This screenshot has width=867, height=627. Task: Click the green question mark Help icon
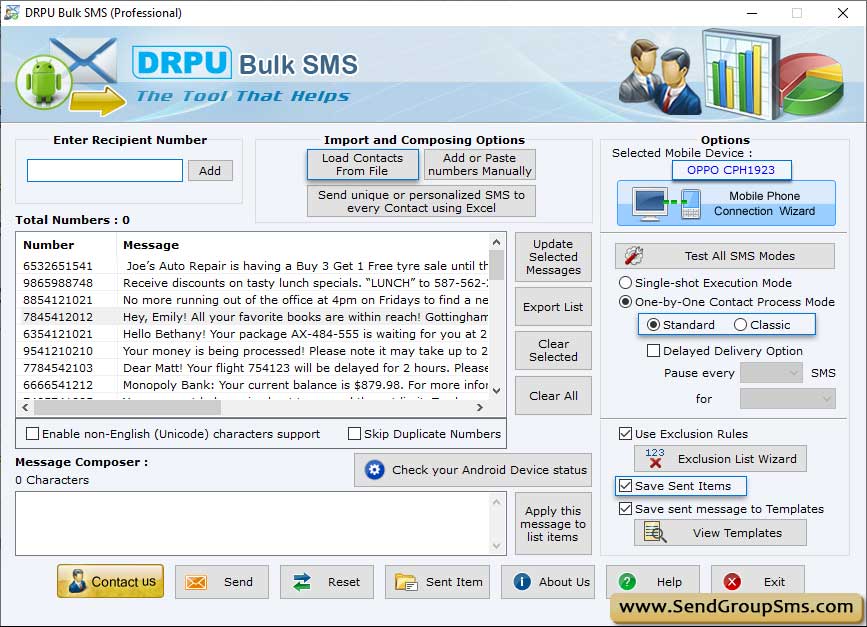[x=627, y=582]
